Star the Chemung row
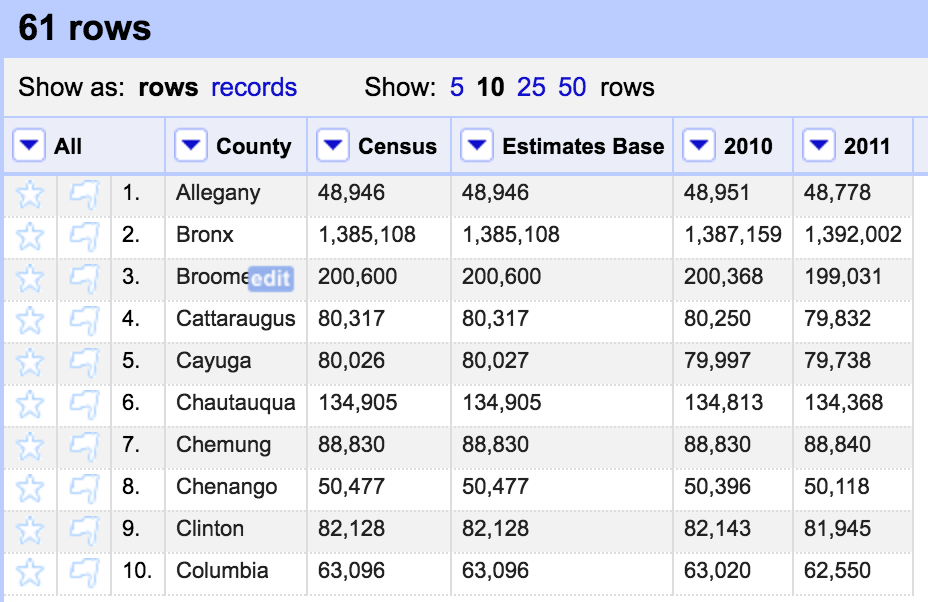The width and height of the screenshot is (928, 602). point(31,446)
